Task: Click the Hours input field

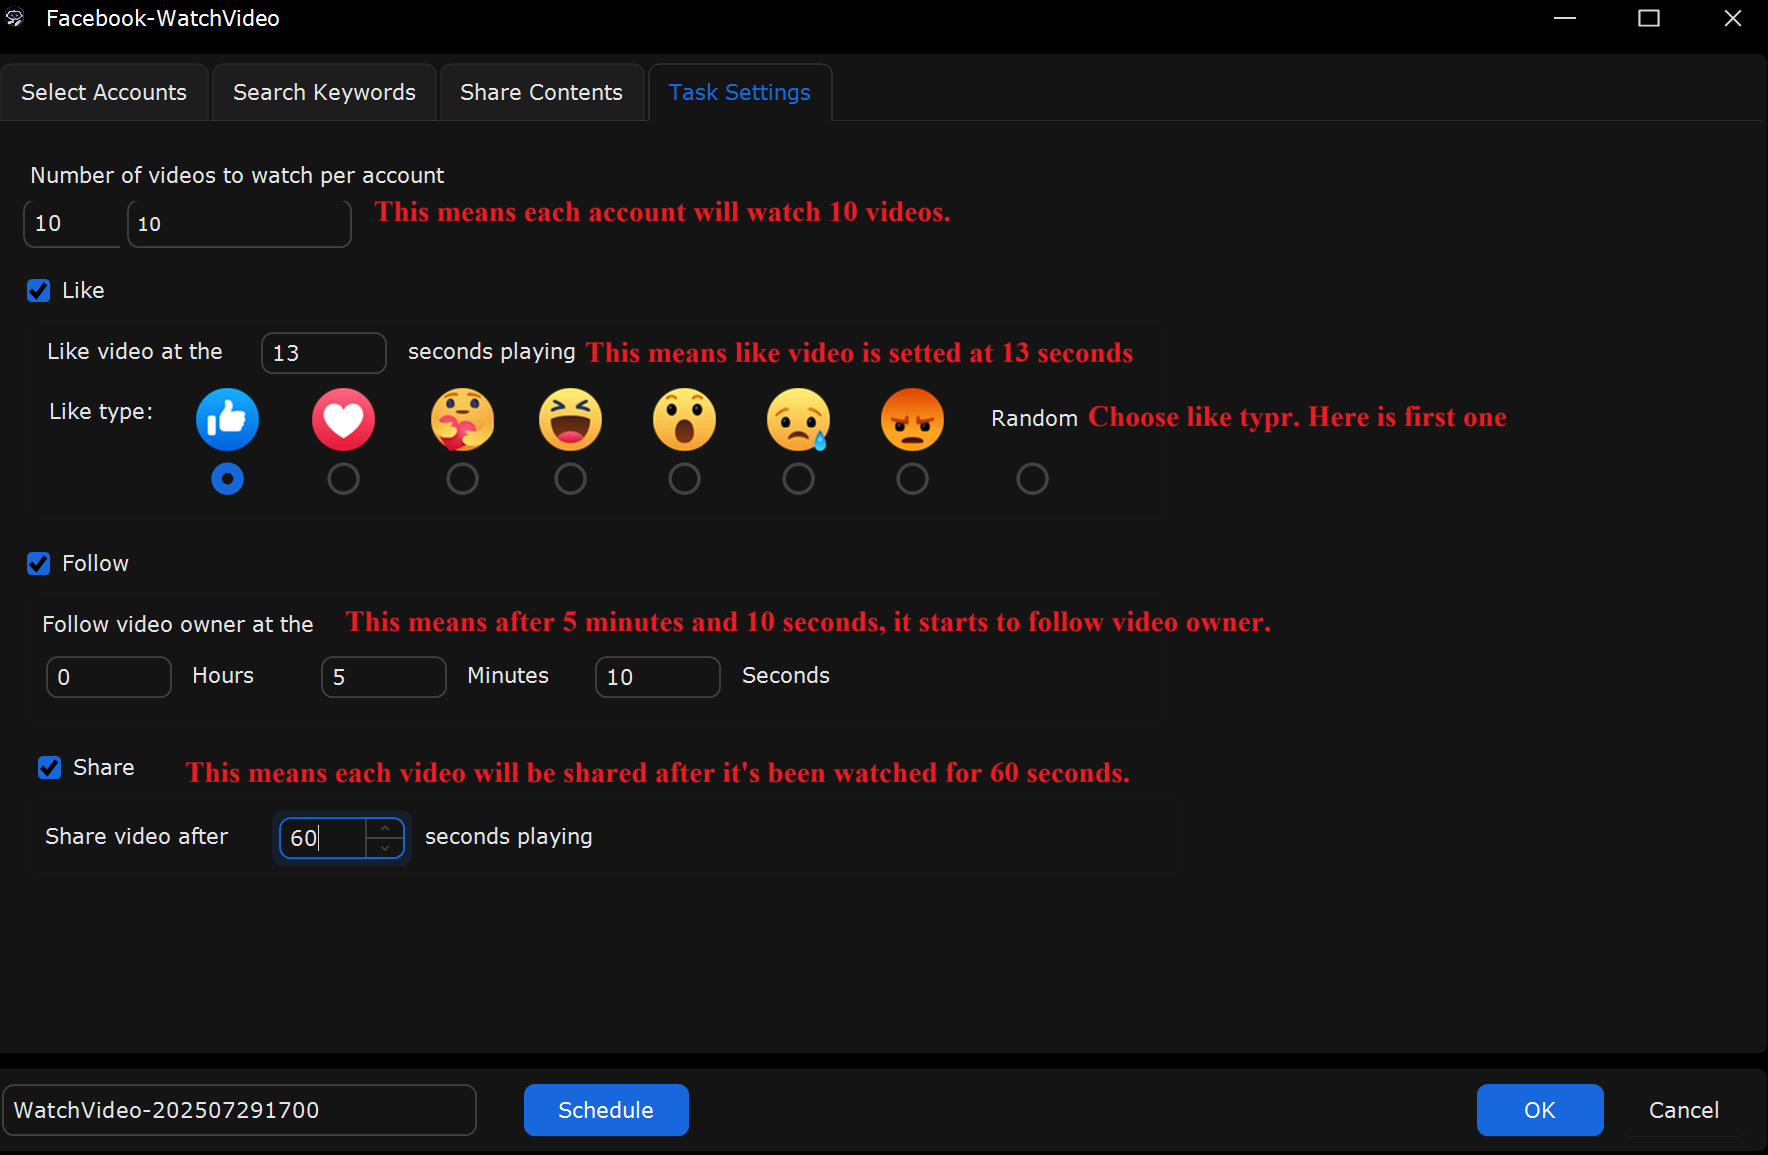Action: (x=109, y=677)
